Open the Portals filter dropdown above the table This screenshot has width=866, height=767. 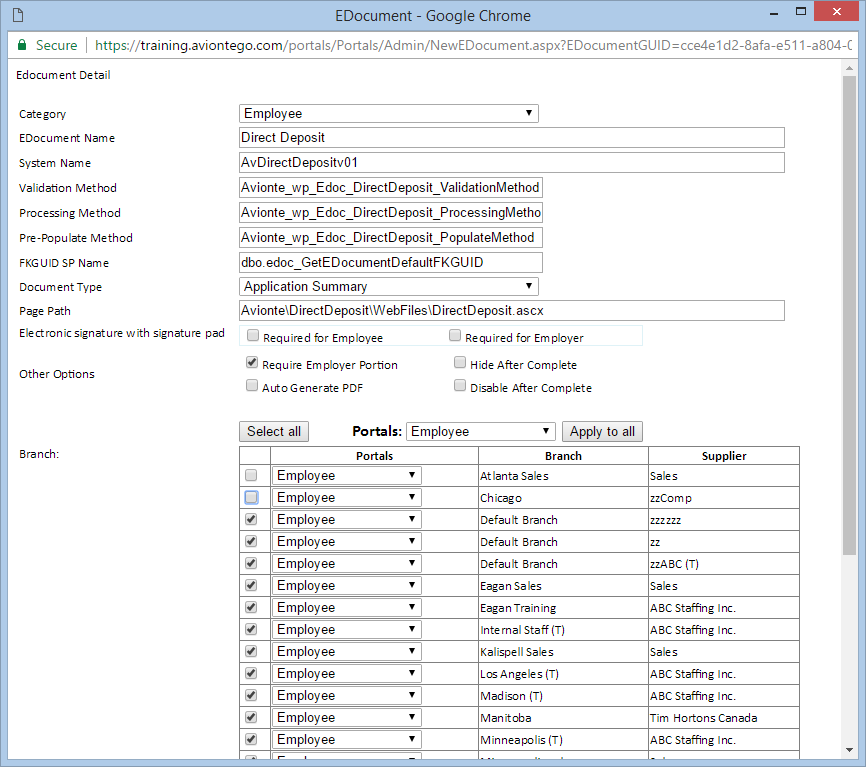point(480,431)
